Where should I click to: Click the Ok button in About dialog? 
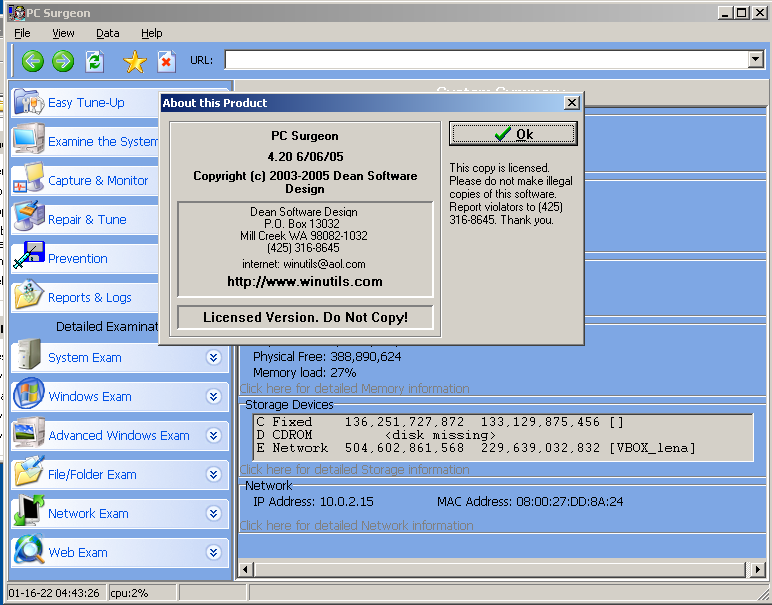(x=513, y=134)
